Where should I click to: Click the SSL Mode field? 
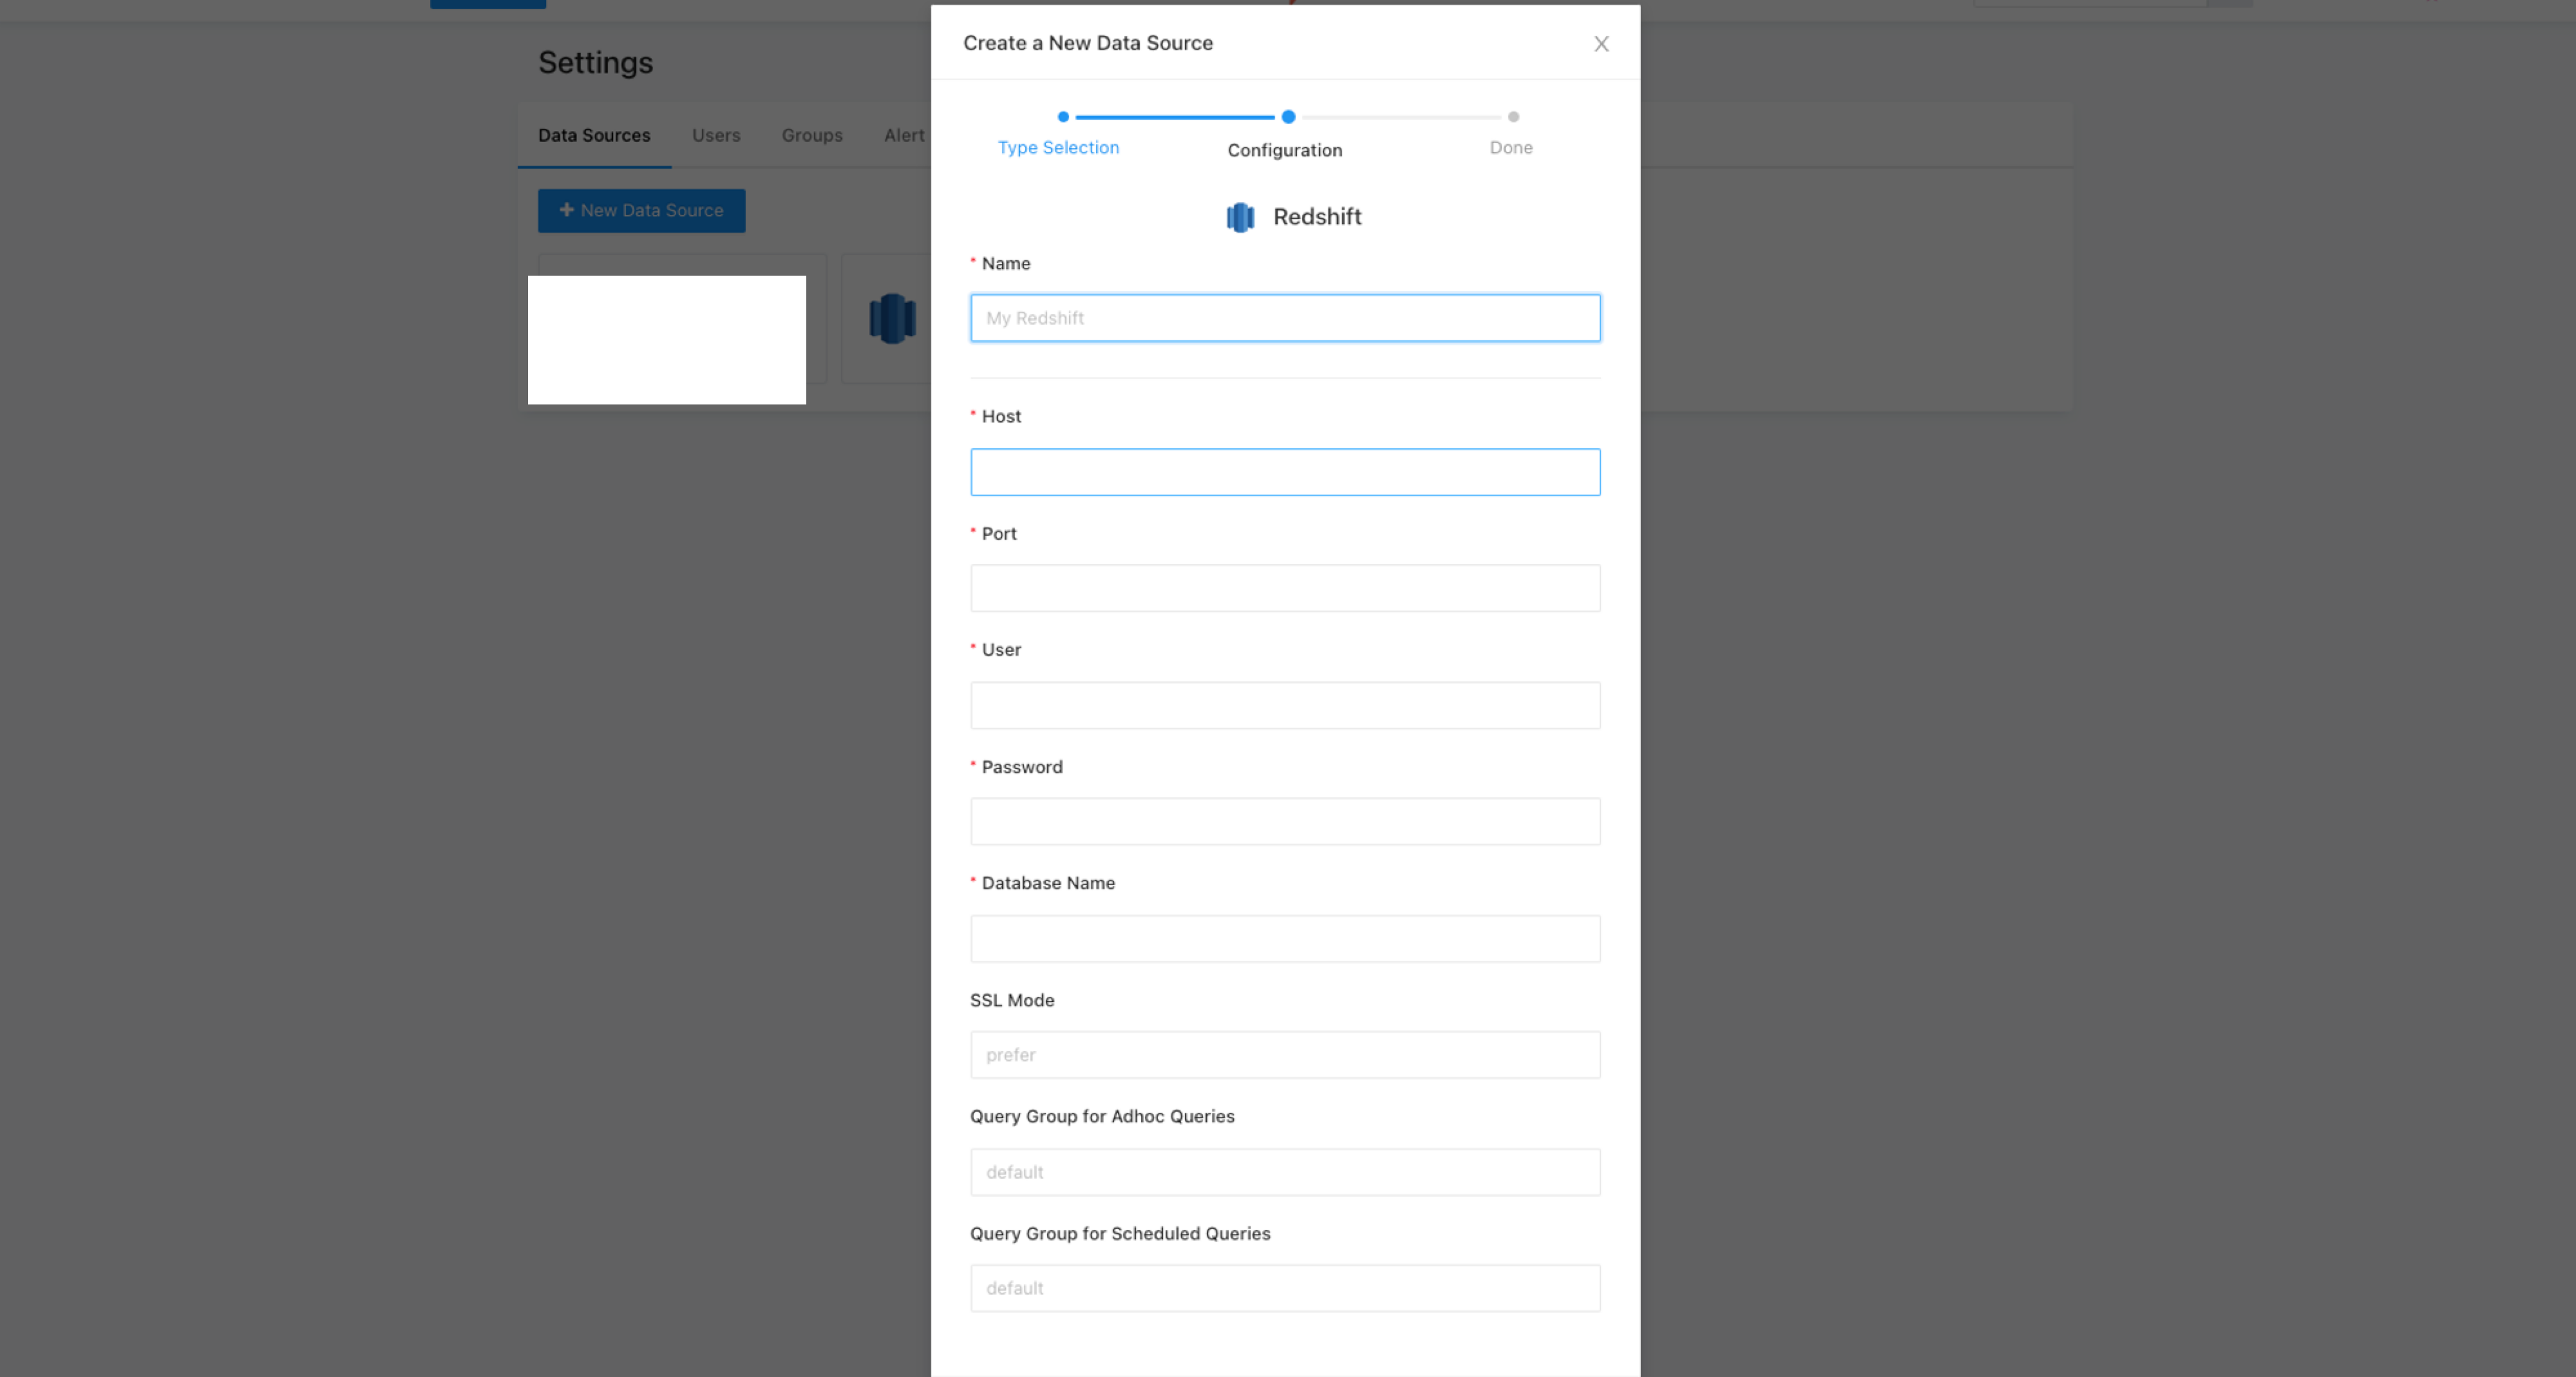point(1285,1055)
